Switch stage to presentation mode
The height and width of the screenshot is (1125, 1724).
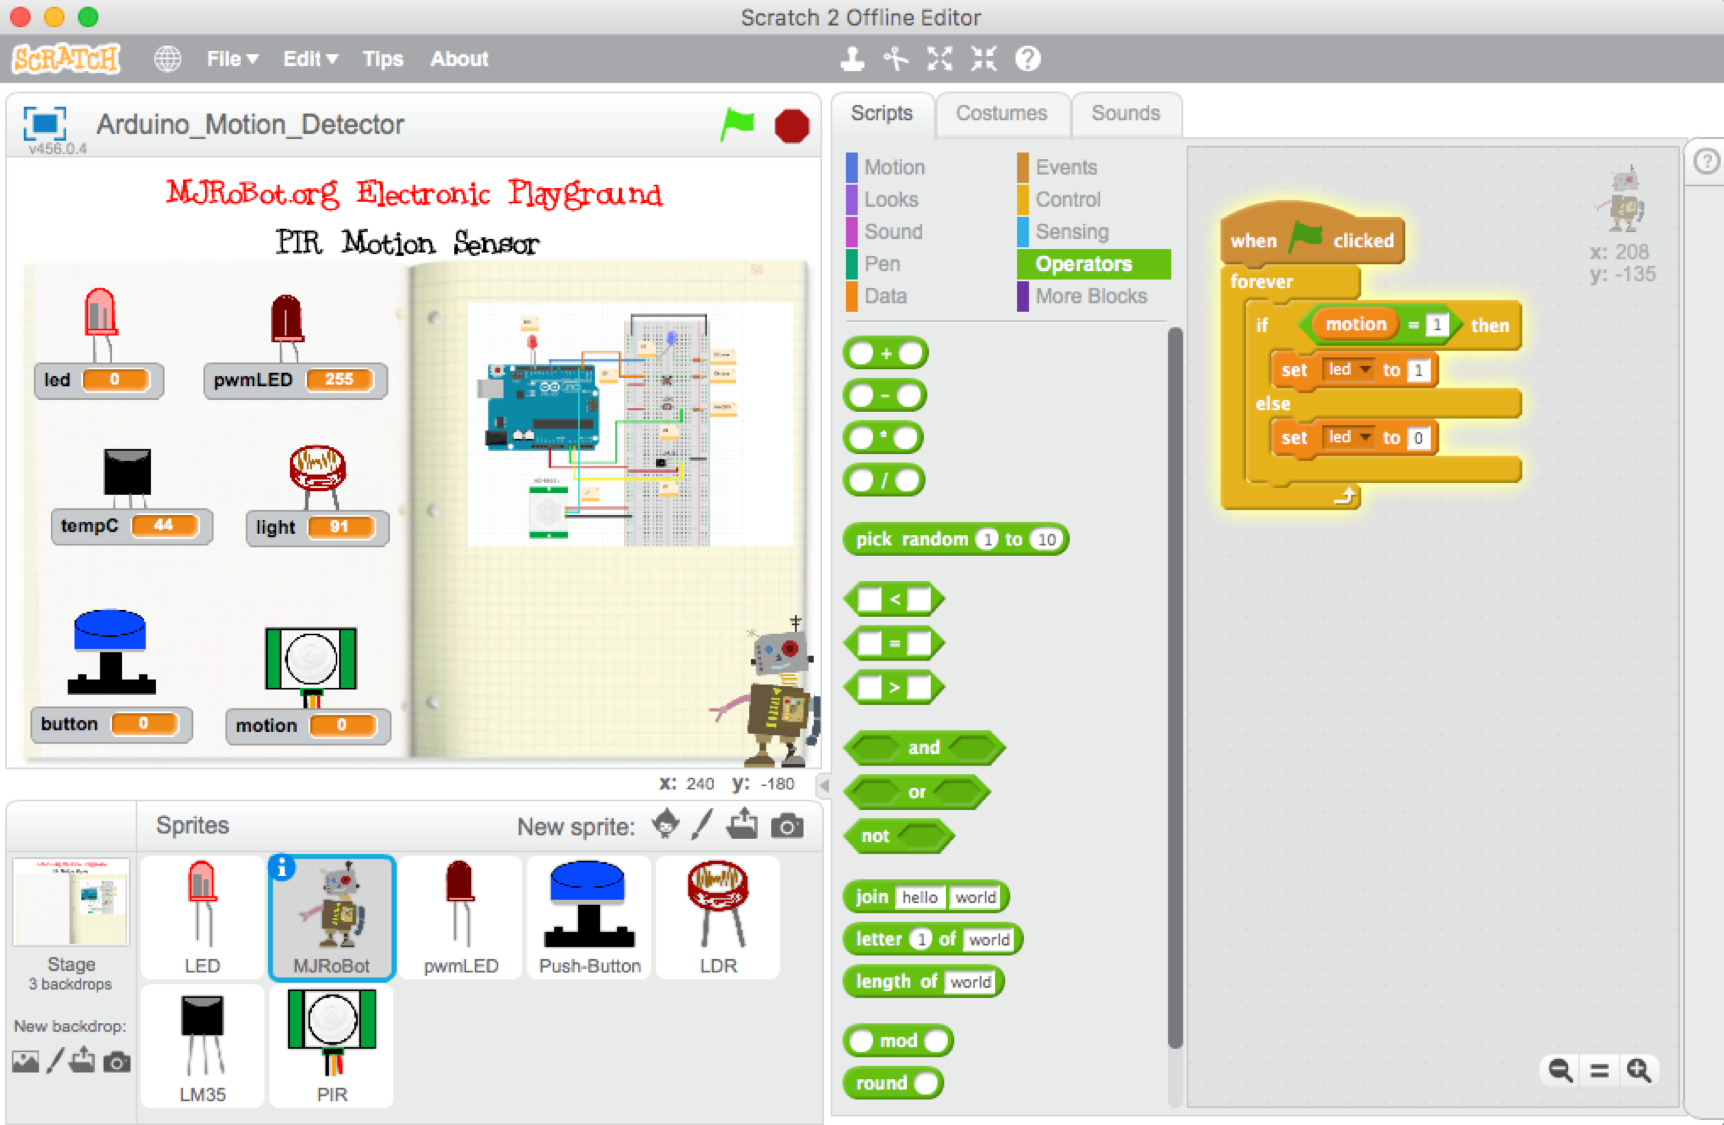click(x=44, y=124)
